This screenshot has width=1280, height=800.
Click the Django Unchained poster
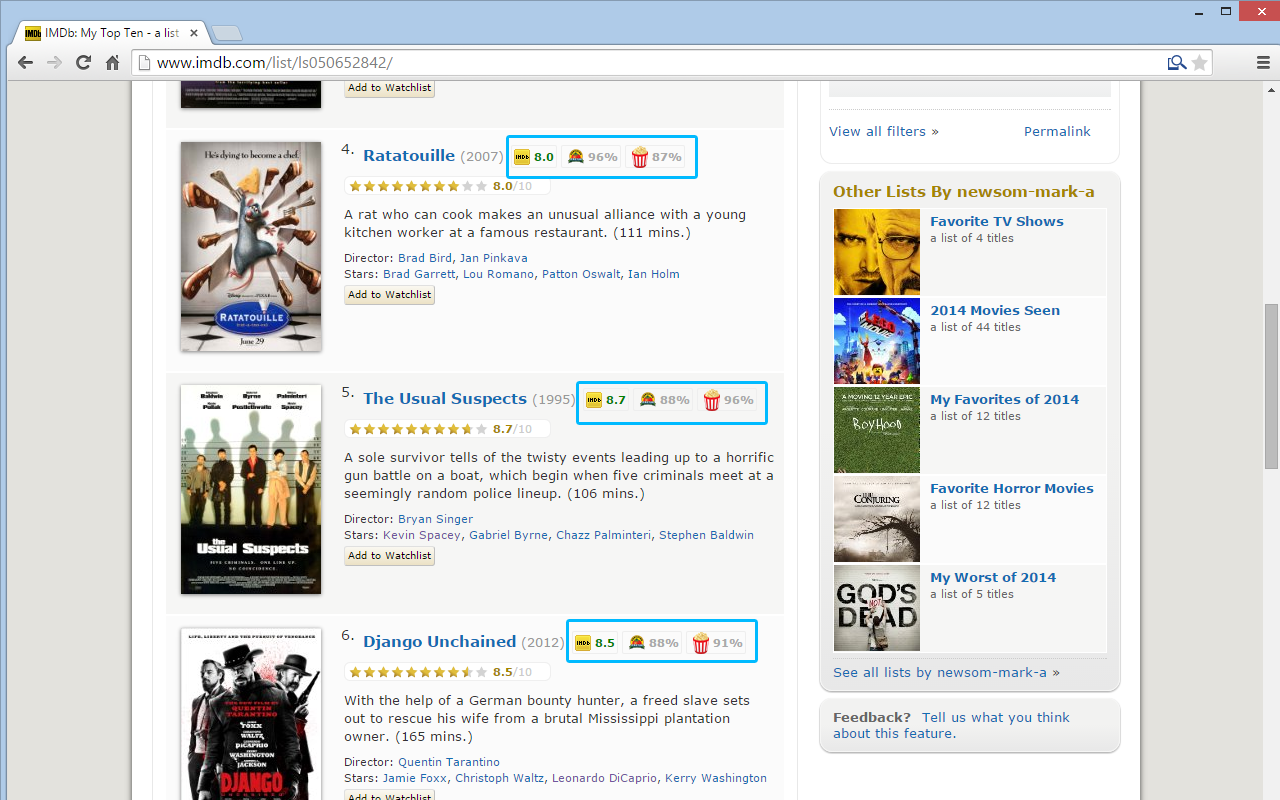coord(251,714)
